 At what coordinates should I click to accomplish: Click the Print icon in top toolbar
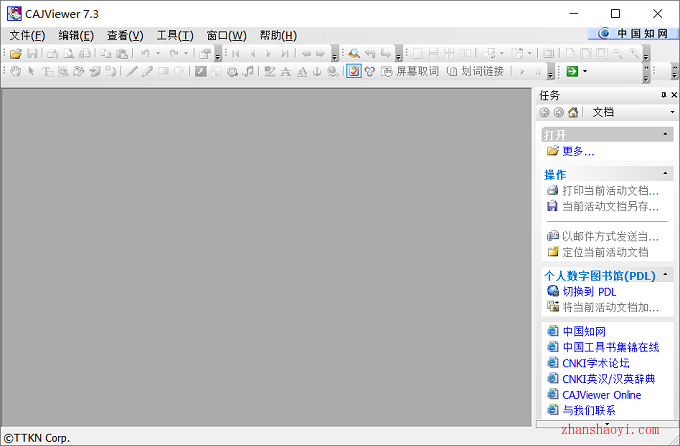tap(52, 53)
